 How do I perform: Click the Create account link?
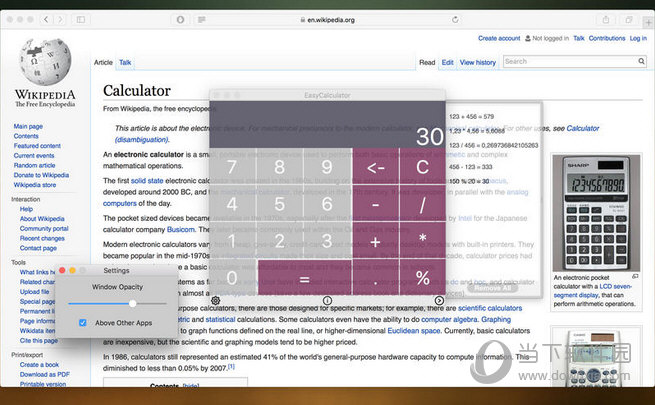click(x=499, y=38)
